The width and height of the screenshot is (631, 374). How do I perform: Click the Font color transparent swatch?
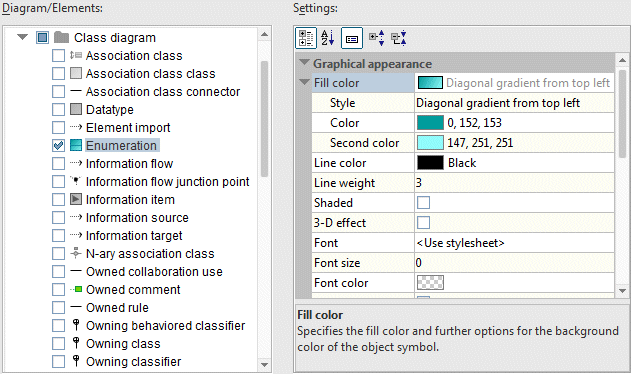point(430,283)
